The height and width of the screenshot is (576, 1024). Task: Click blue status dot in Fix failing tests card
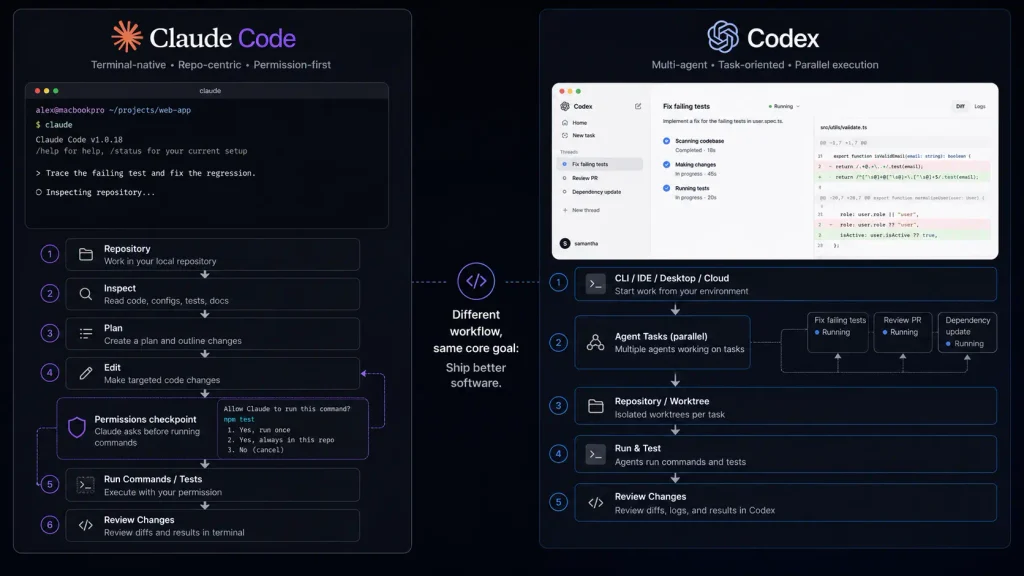(817, 332)
